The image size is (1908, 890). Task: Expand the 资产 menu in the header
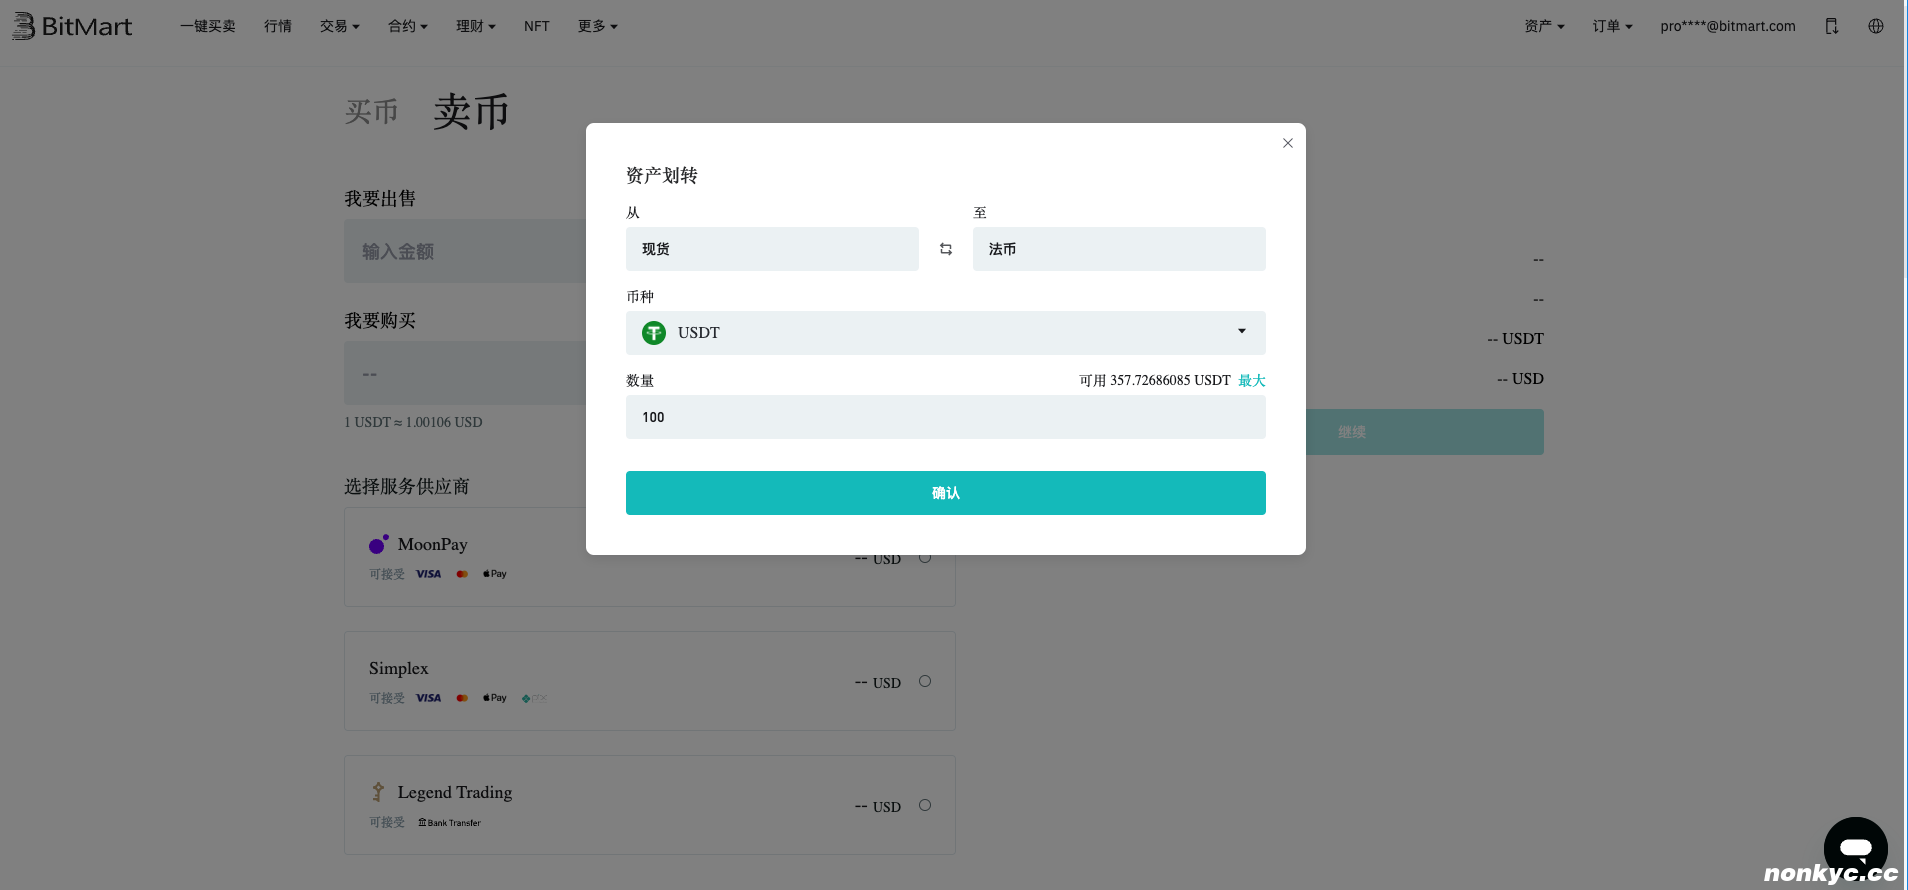[x=1543, y=26]
